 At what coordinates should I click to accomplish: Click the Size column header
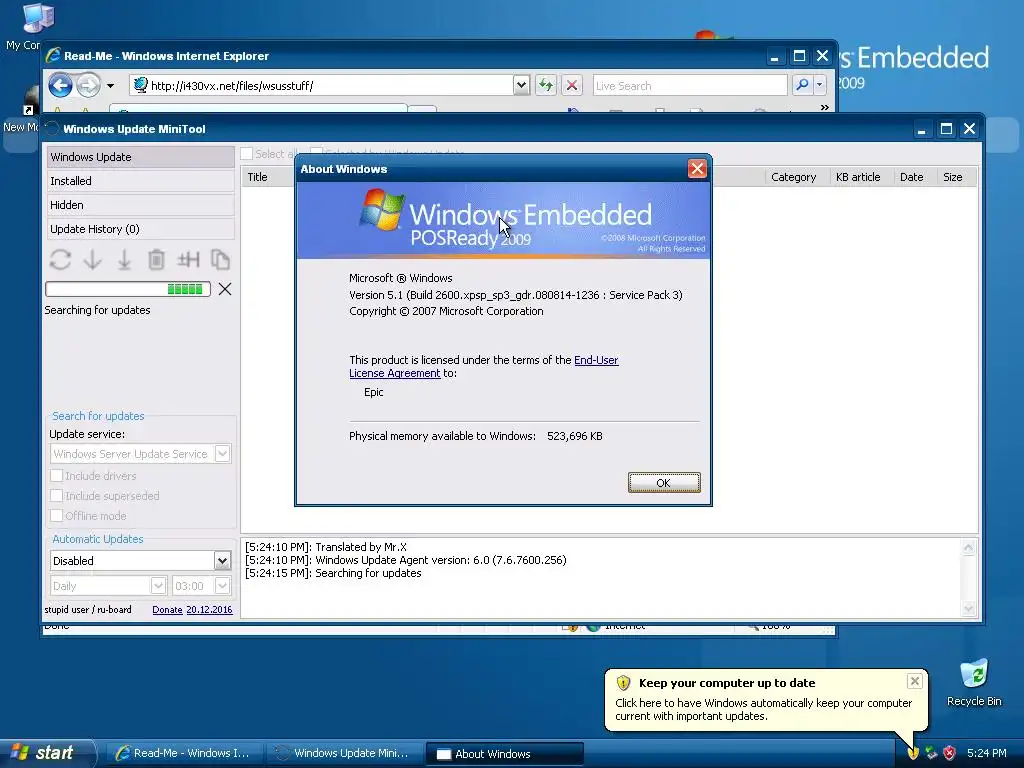pos(957,177)
